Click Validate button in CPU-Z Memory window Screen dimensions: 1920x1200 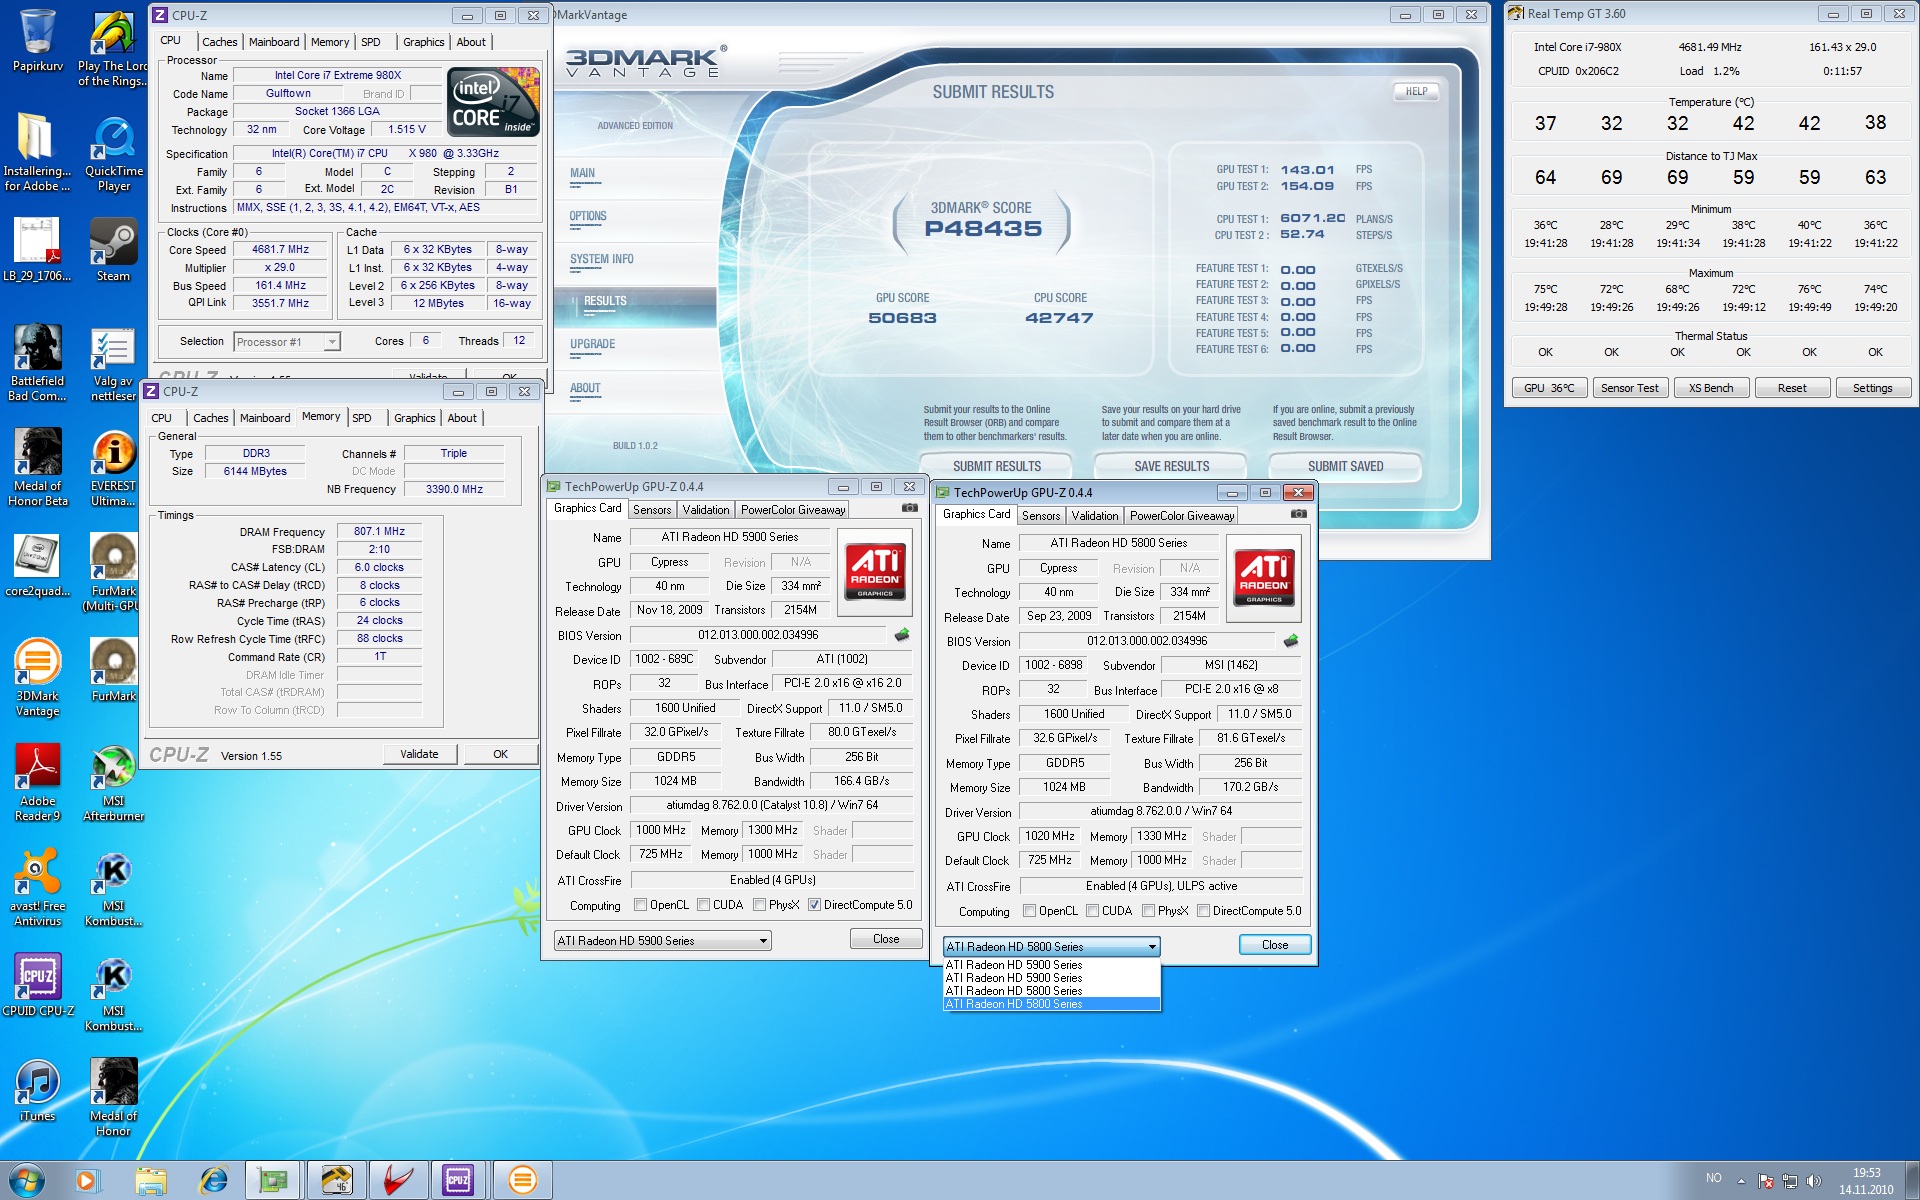click(419, 754)
